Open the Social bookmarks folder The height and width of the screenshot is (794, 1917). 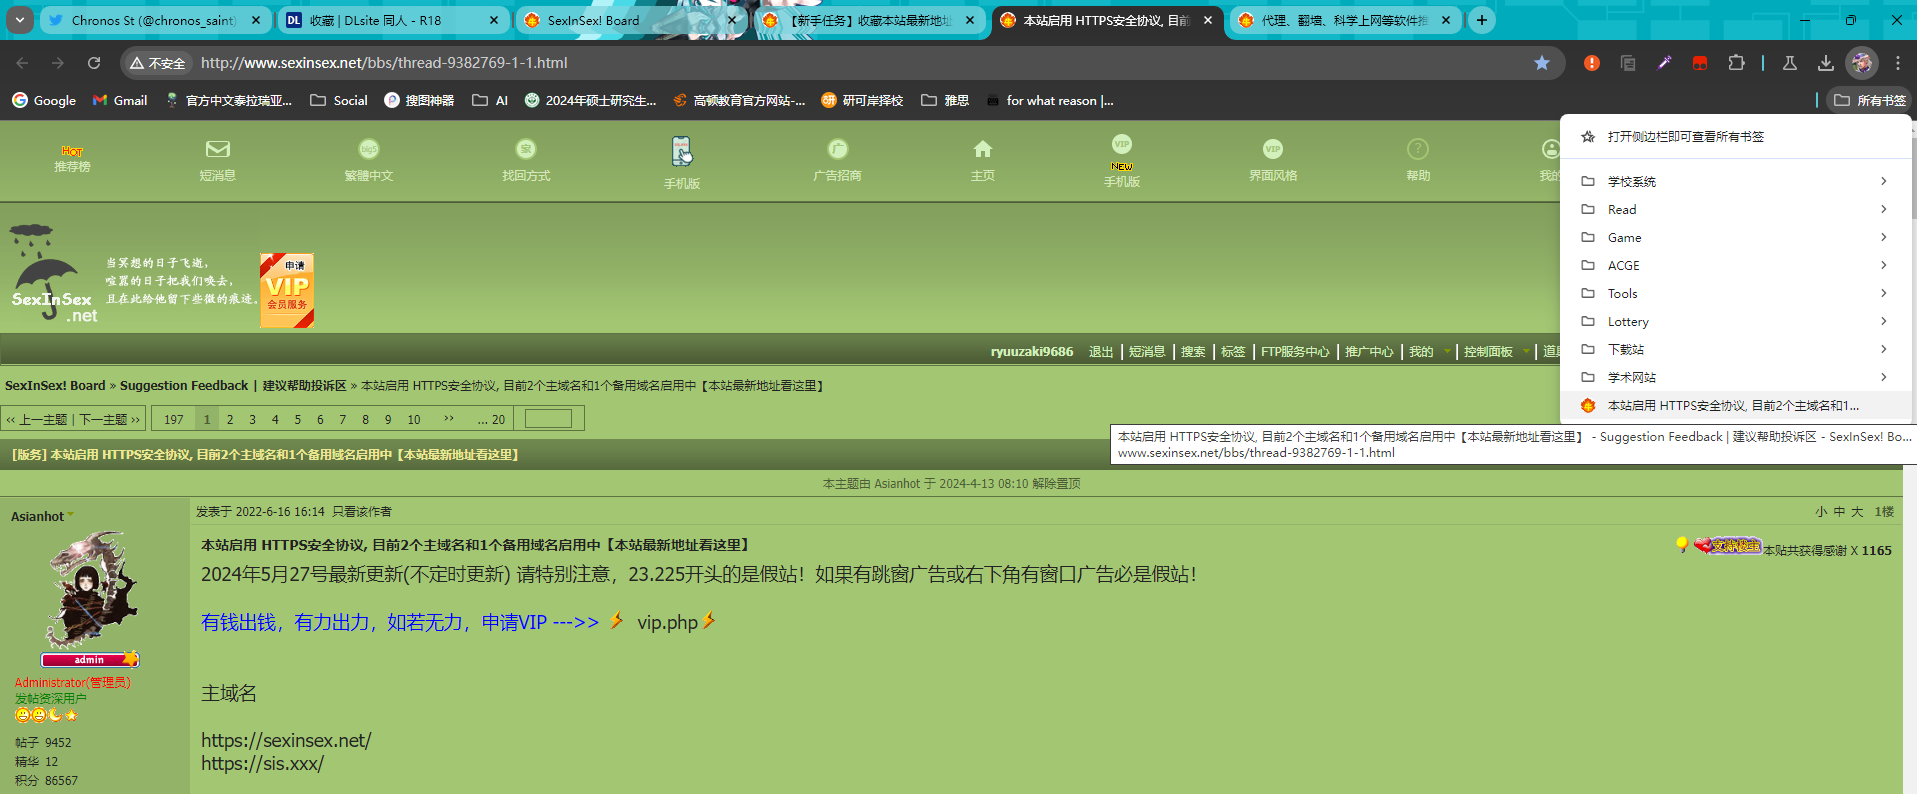(339, 100)
